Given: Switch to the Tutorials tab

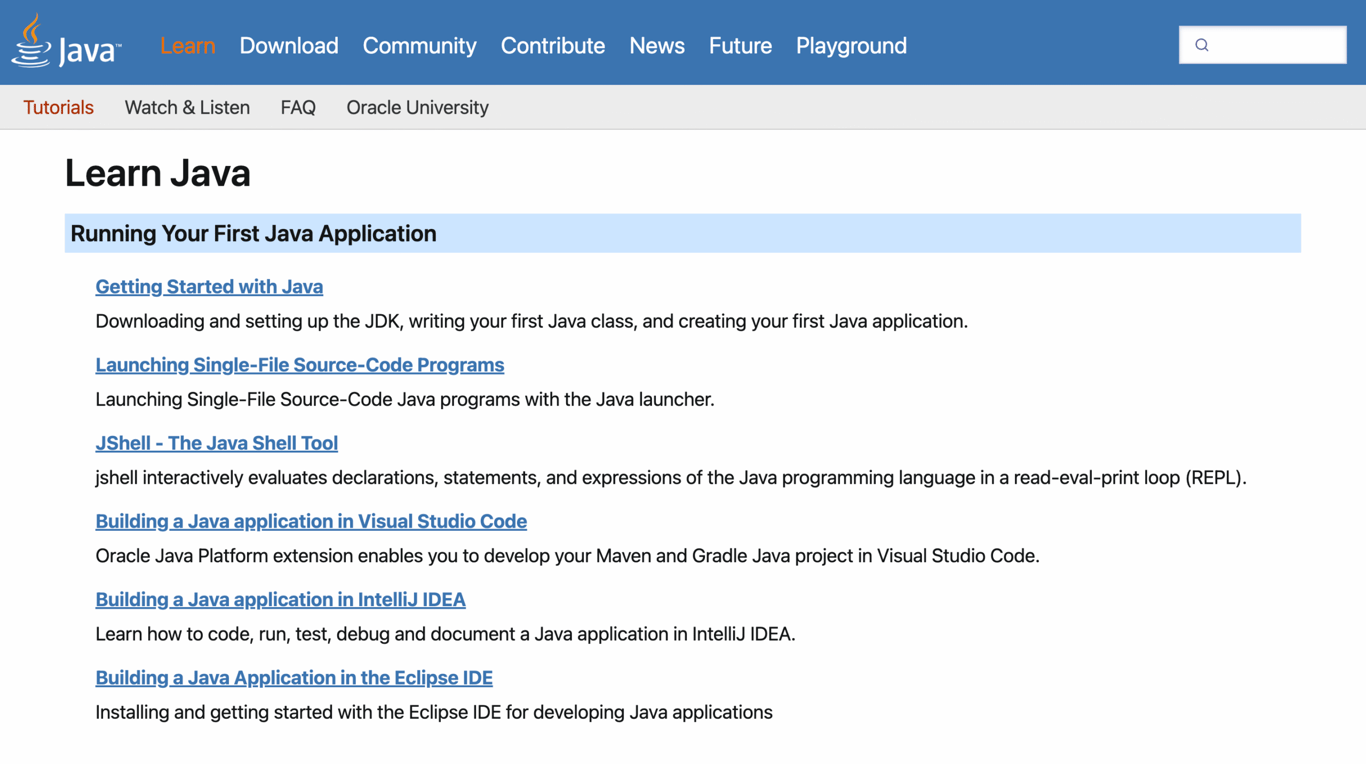Looking at the screenshot, I should tap(58, 107).
